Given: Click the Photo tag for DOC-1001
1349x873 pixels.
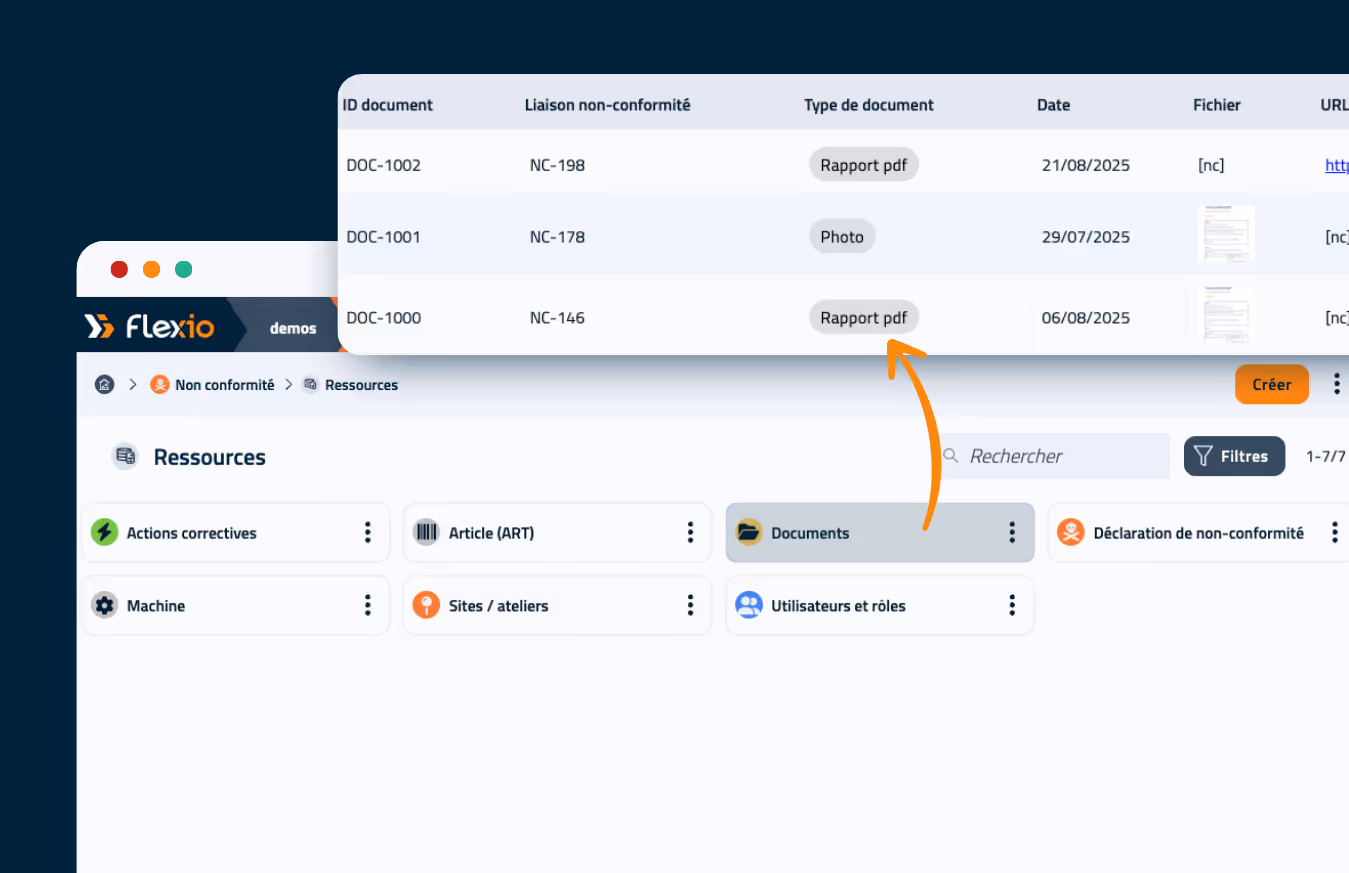Looking at the screenshot, I should pyautogui.click(x=842, y=237).
